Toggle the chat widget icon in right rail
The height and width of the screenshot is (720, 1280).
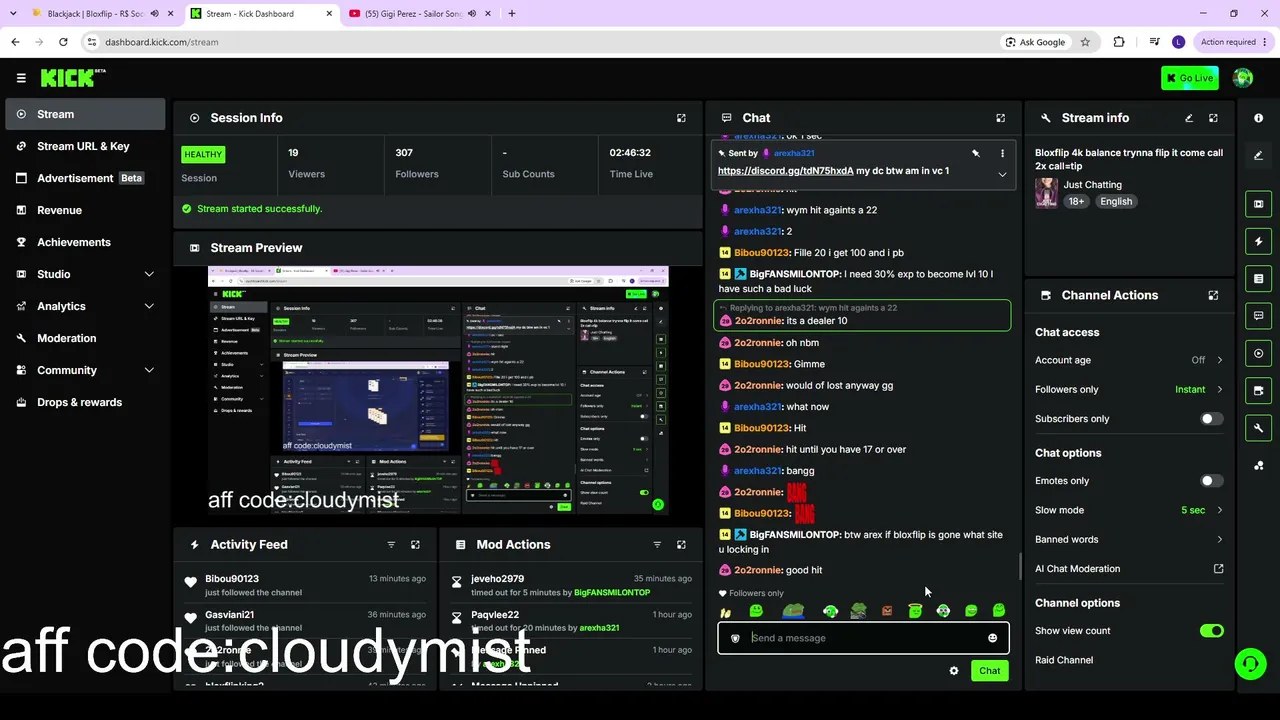1259,316
